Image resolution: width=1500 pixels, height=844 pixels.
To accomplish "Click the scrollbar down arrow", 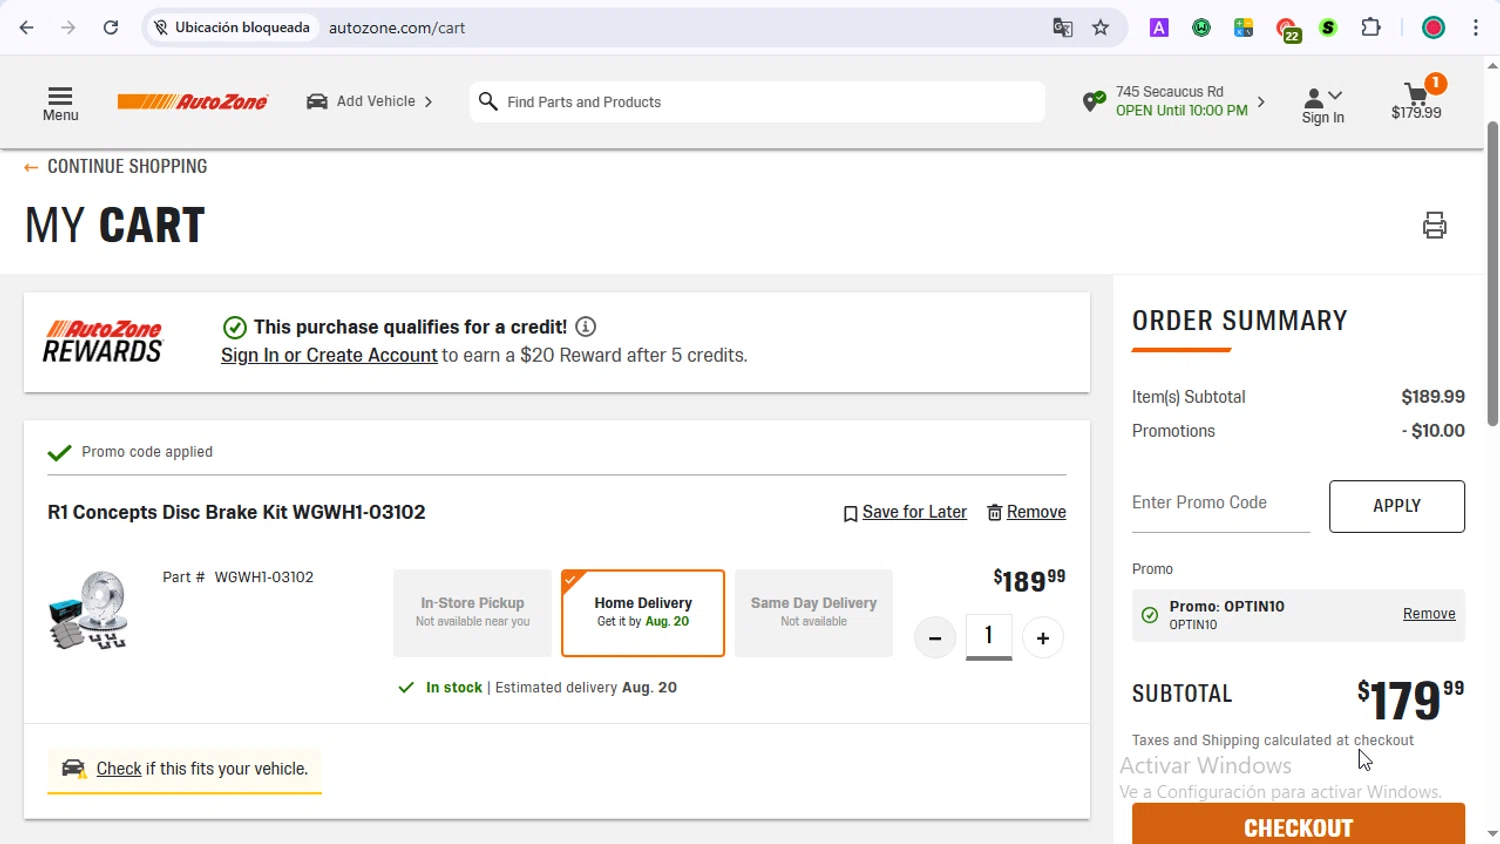I will [1492, 834].
